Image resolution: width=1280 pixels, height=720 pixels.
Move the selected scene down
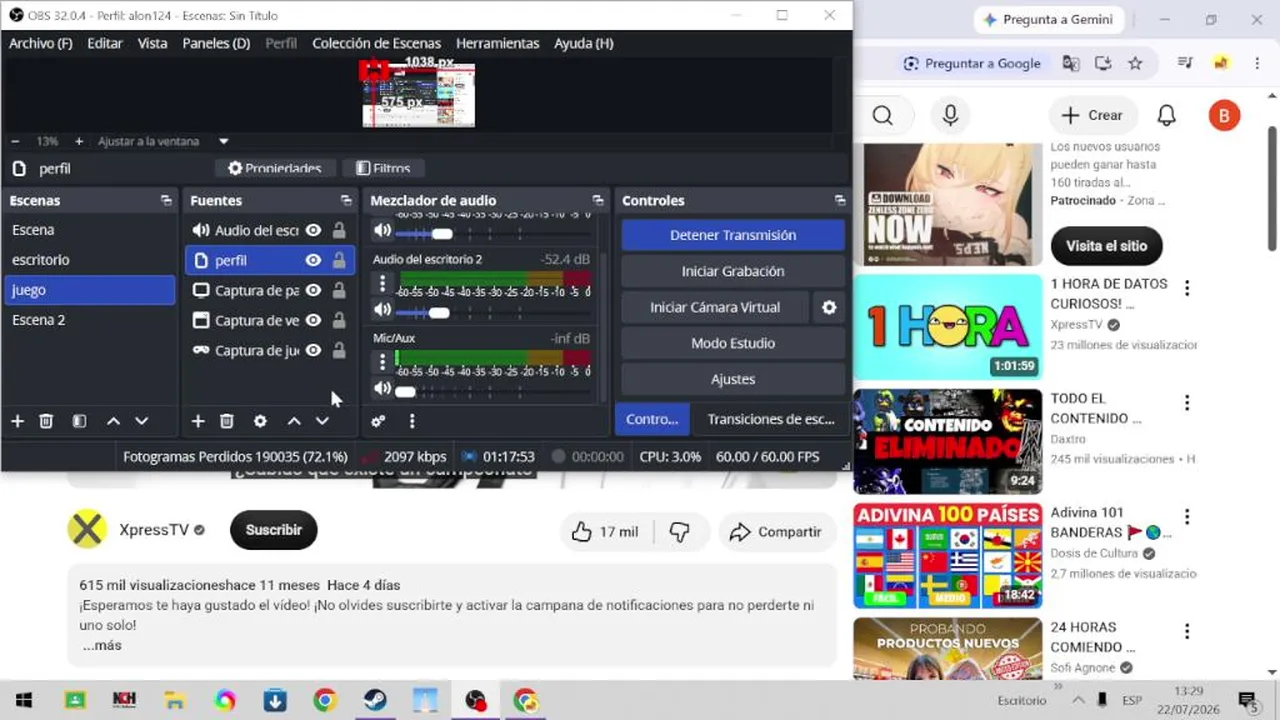click(141, 421)
